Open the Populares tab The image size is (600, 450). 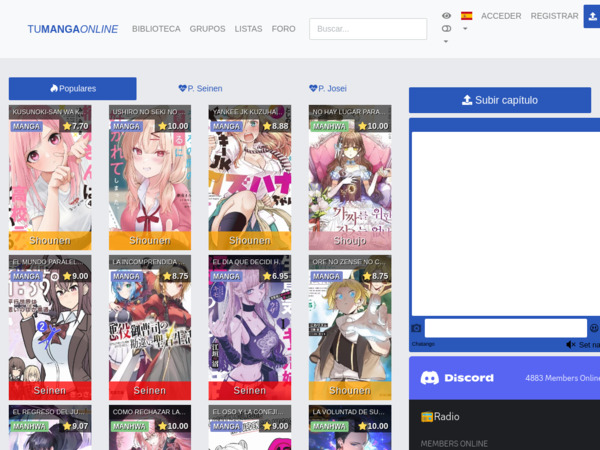click(x=72, y=88)
